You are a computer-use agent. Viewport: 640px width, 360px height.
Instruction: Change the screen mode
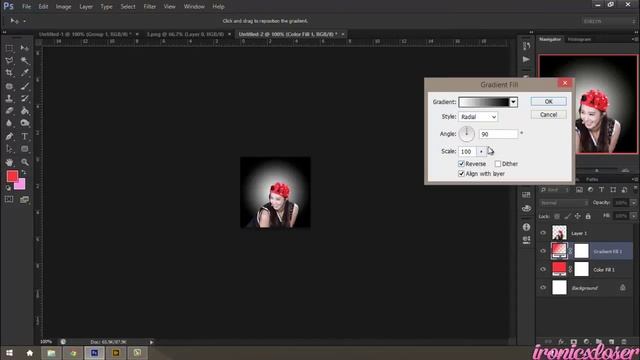24,200
